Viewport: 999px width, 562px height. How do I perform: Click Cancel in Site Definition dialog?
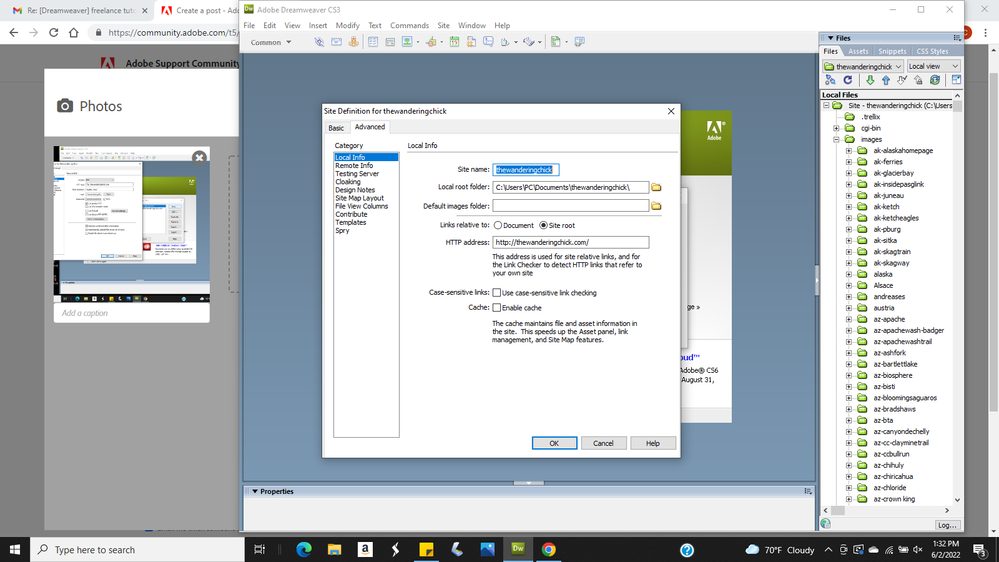(x=603, y=443)
